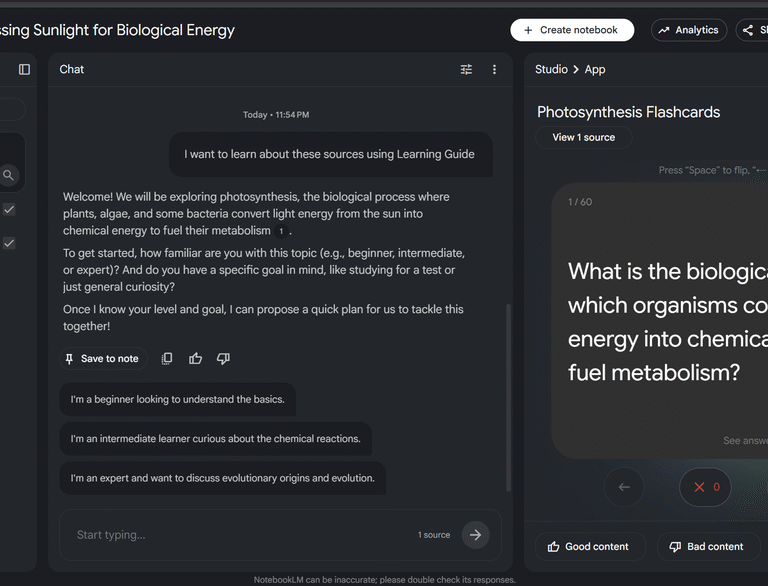Toggle the first source checkbox
The image size is (768, 586).
[x=9, y=210]
